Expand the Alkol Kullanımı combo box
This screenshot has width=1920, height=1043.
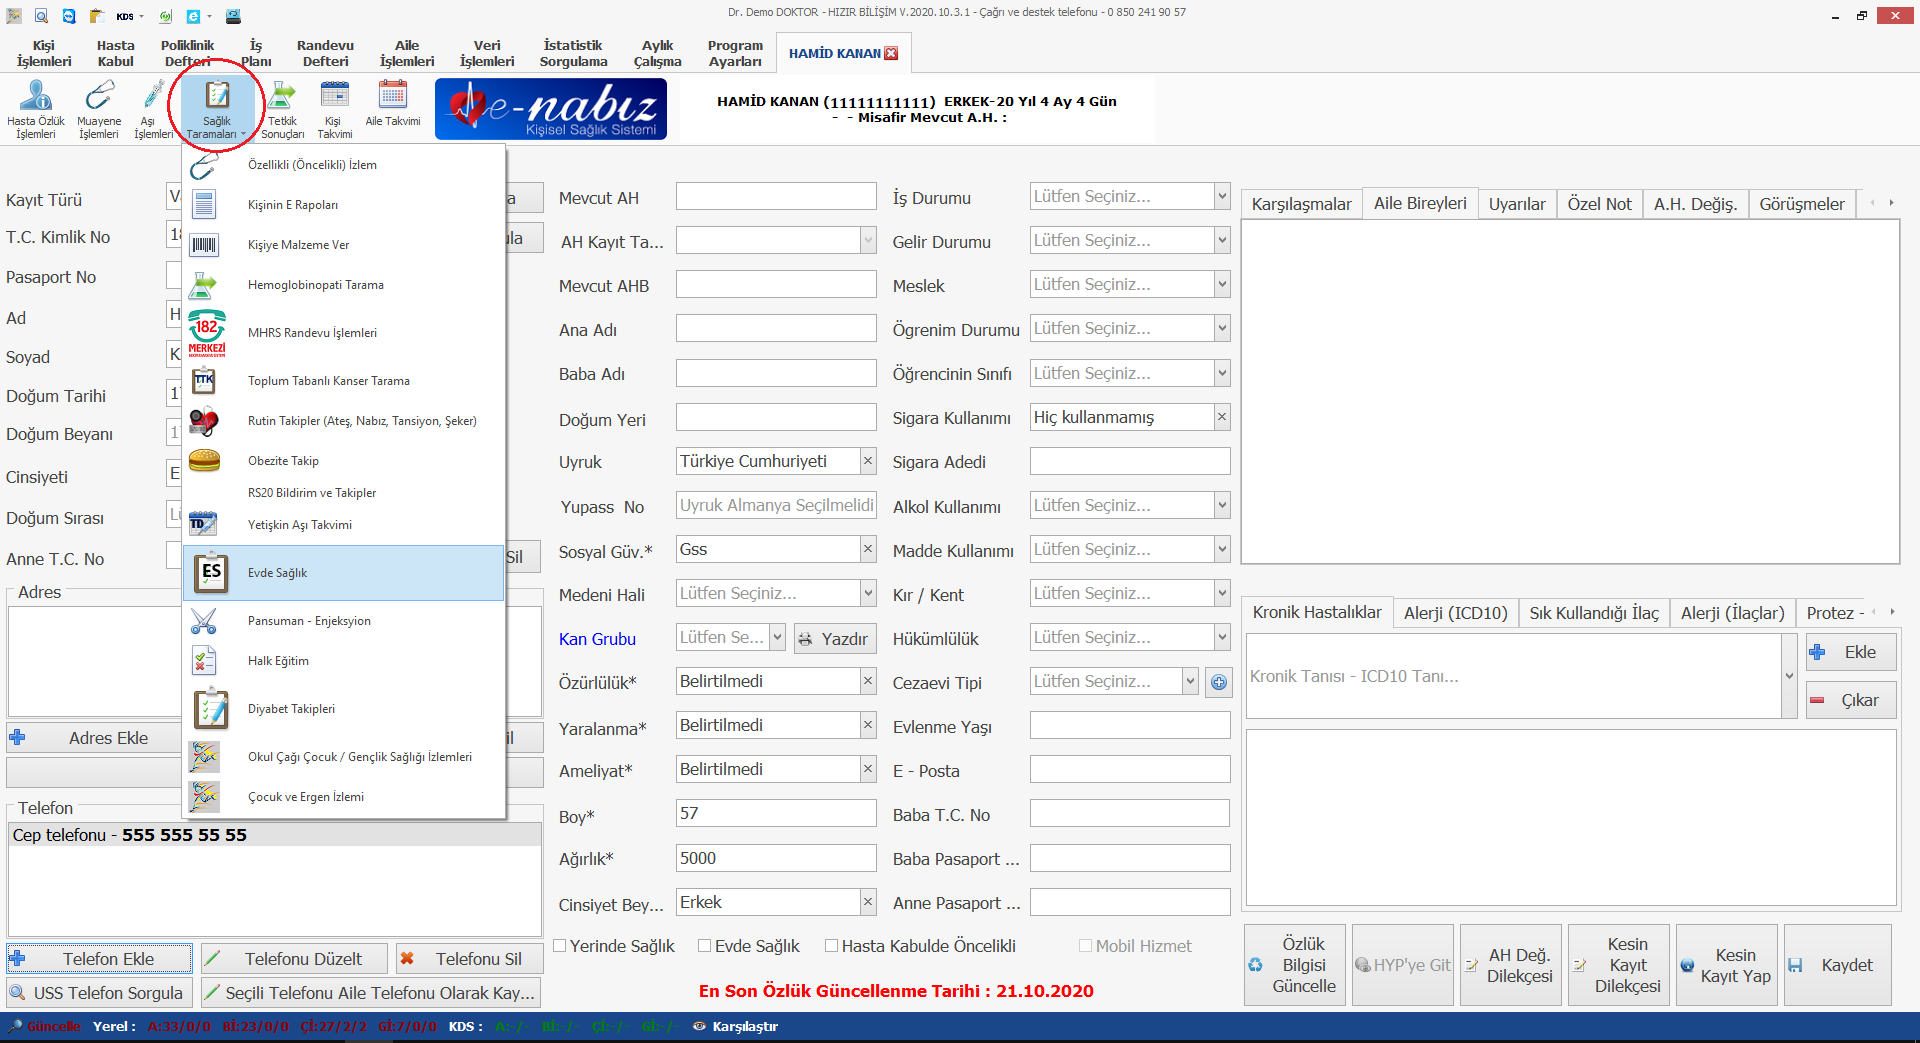[1221, 506]
